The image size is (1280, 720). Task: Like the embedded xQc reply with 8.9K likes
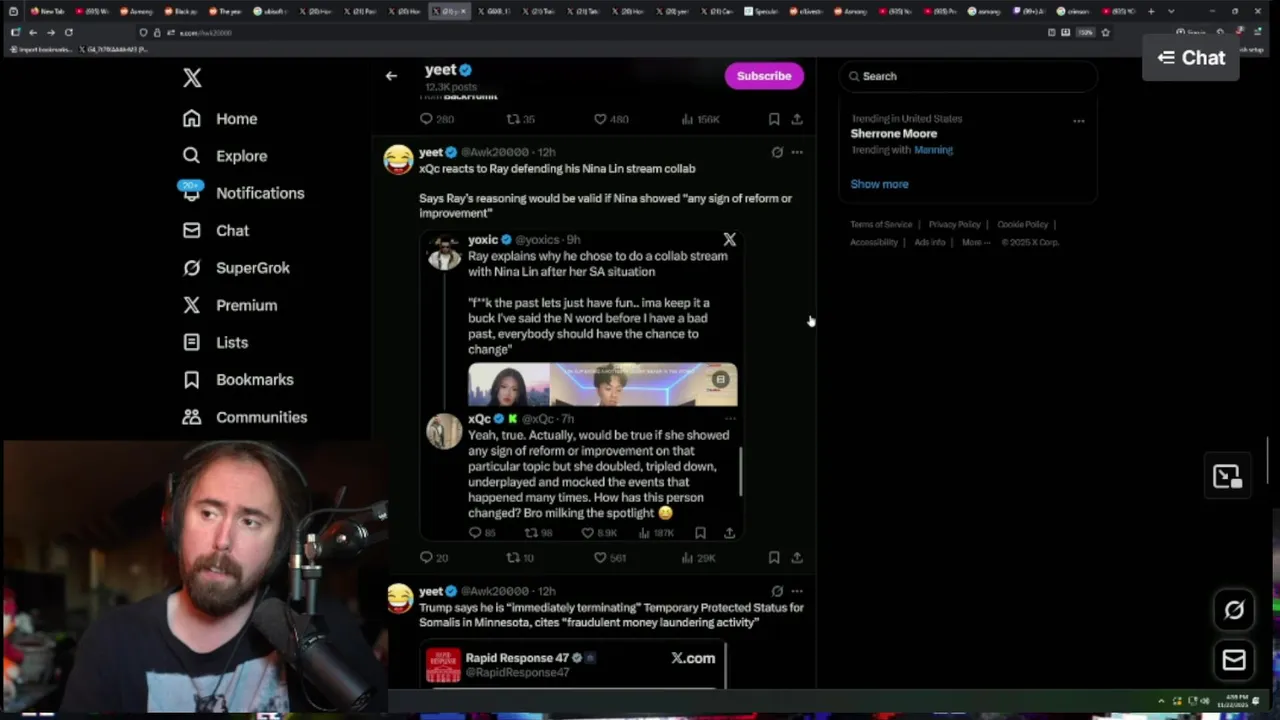click(600, 533)
